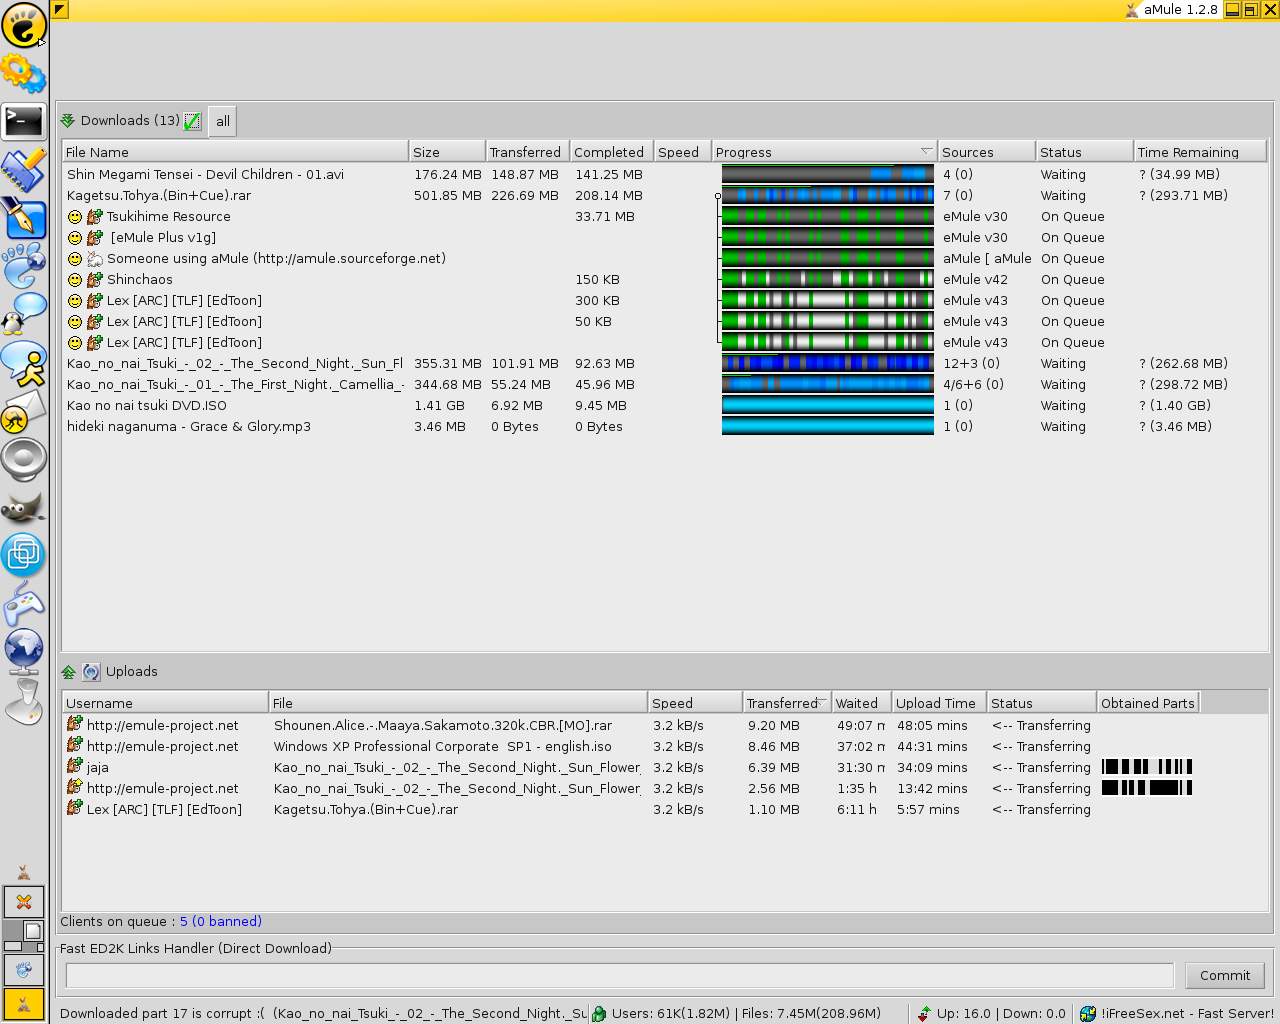Click the server connection globe in status bar
Image resolution: width=1280 pixels, height=1024 pixels.
tap(1087, 1013)
